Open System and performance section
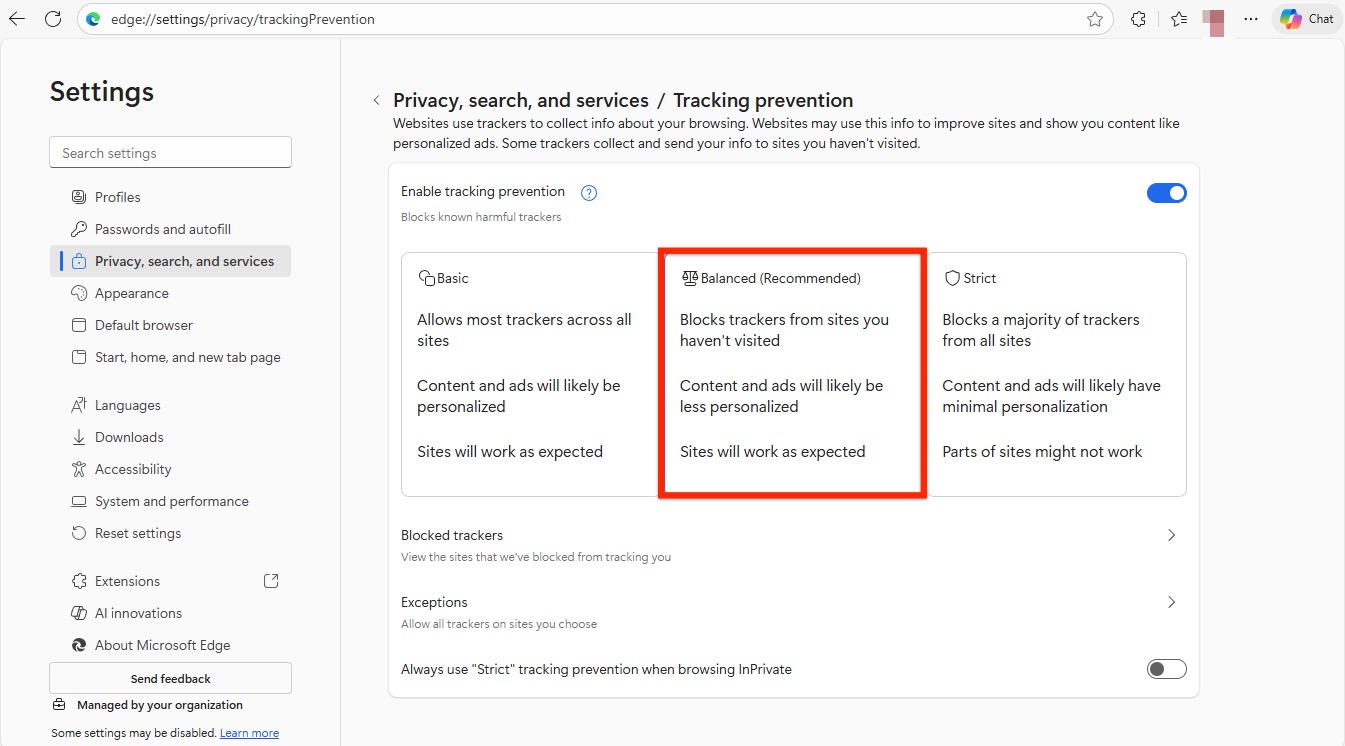 pyautogui.click(x=170, y=501)
